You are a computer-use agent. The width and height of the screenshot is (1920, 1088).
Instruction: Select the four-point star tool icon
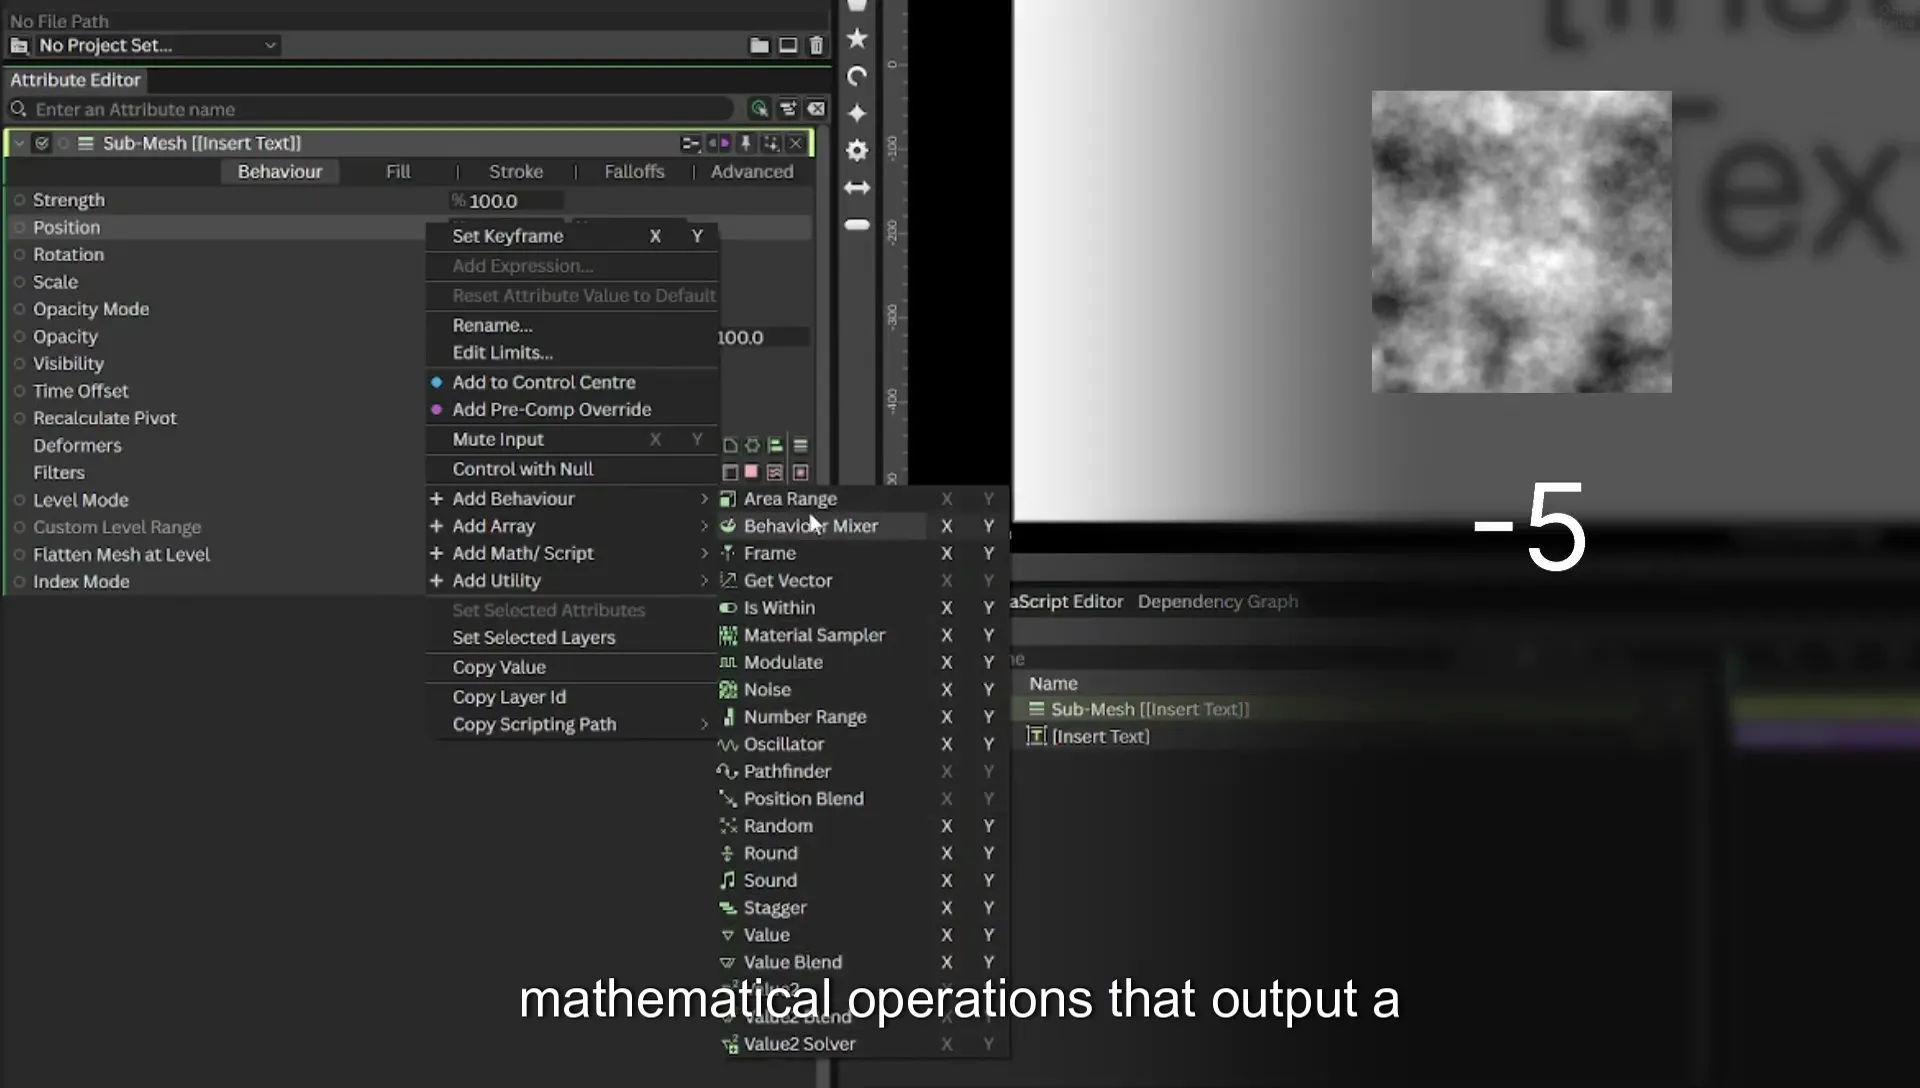[857, 113]
